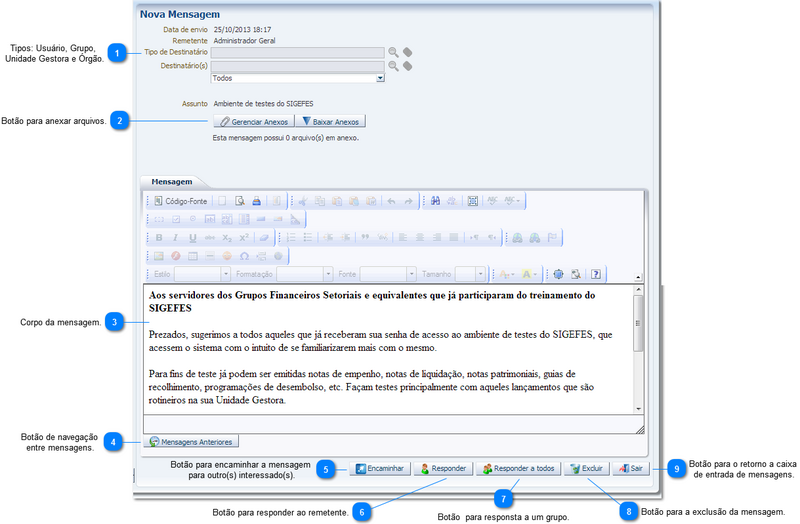The image size is (800, 524).
Task: Click the Block Quote icon
Action: 365,238
